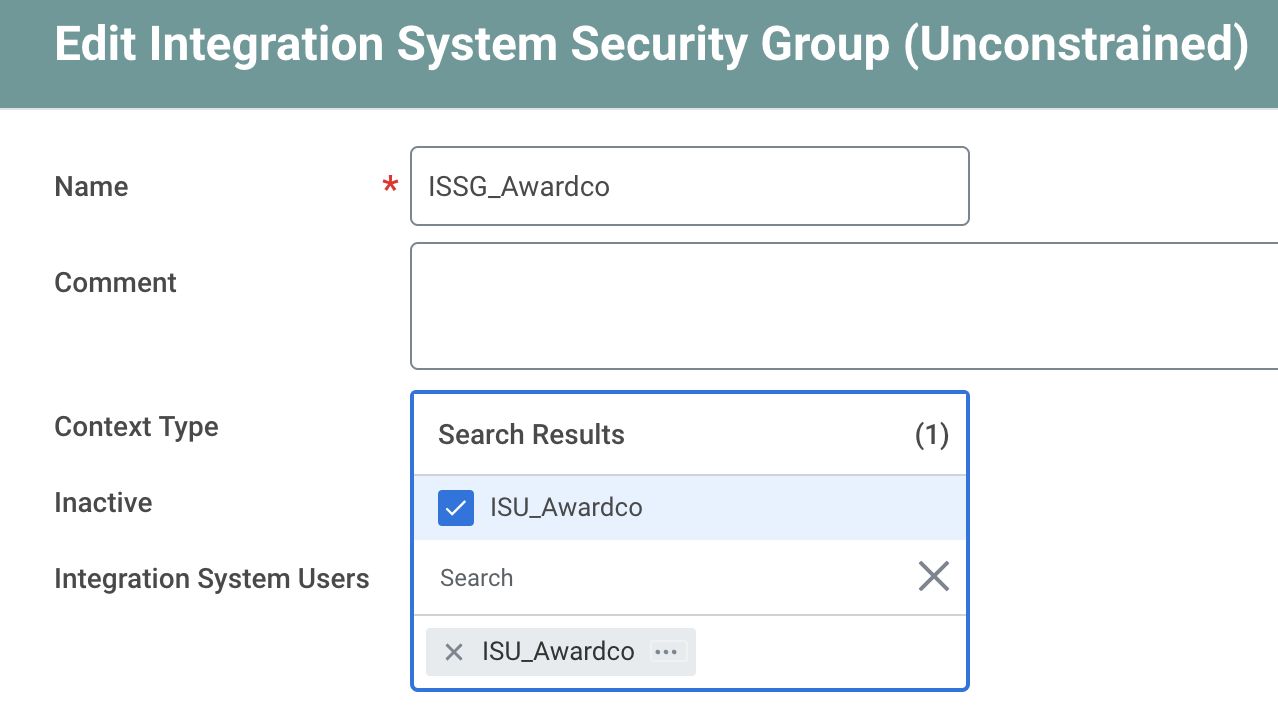Click the ISU_Awardco token label text

click(x=557, y=651)
